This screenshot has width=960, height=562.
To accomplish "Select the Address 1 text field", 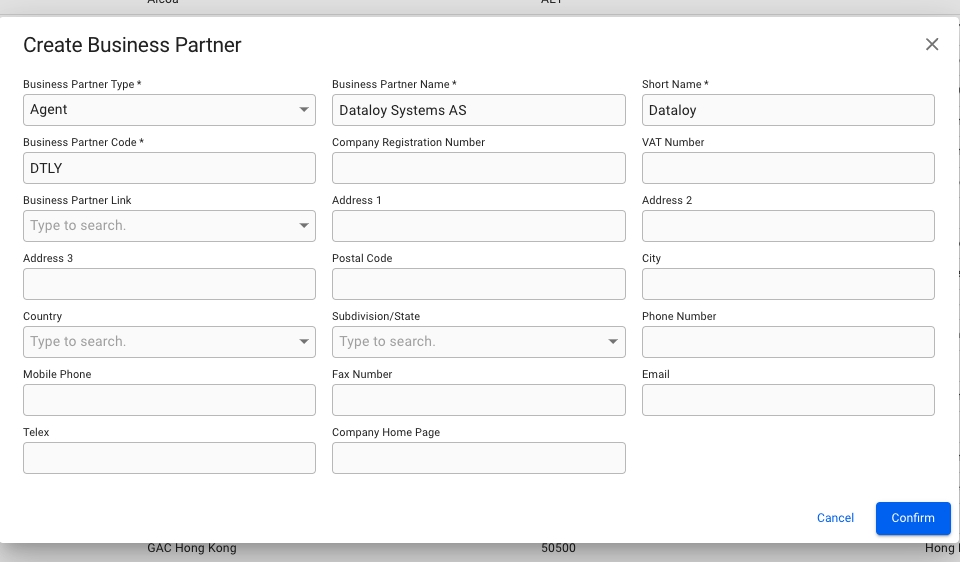I will point(478,226).
